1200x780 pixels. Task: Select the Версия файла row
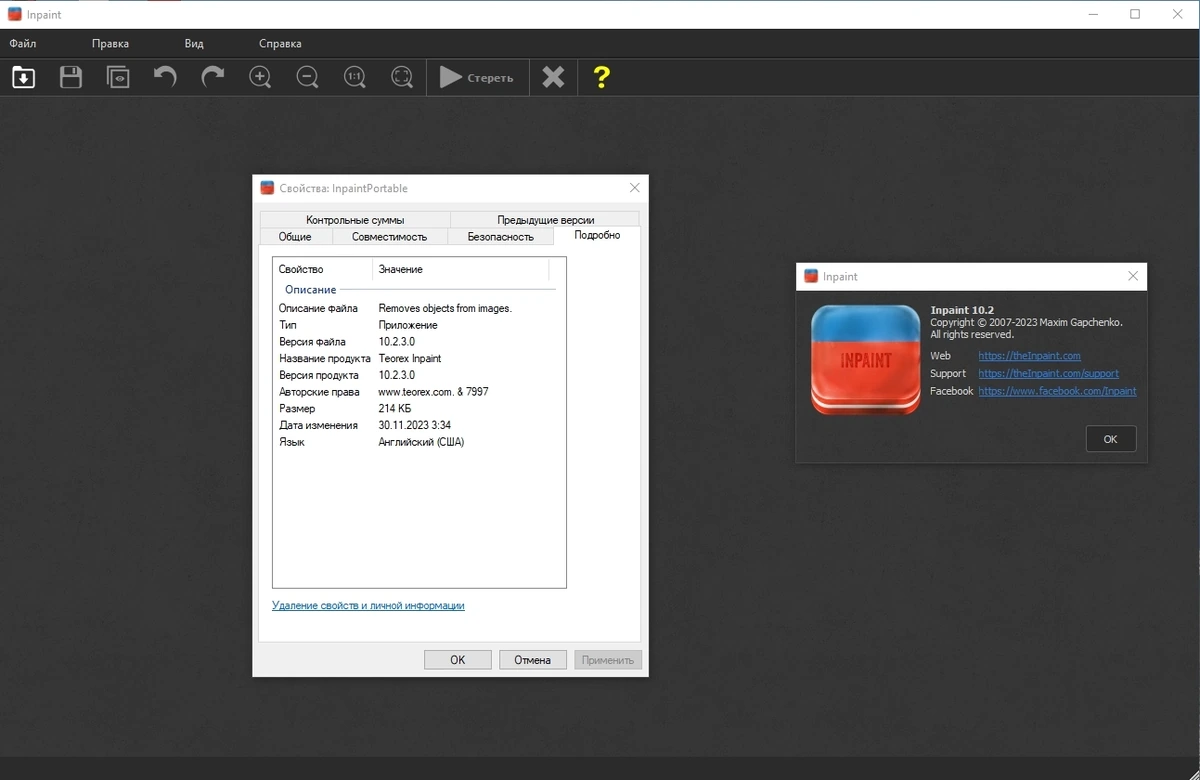click(x=418, y=342)
